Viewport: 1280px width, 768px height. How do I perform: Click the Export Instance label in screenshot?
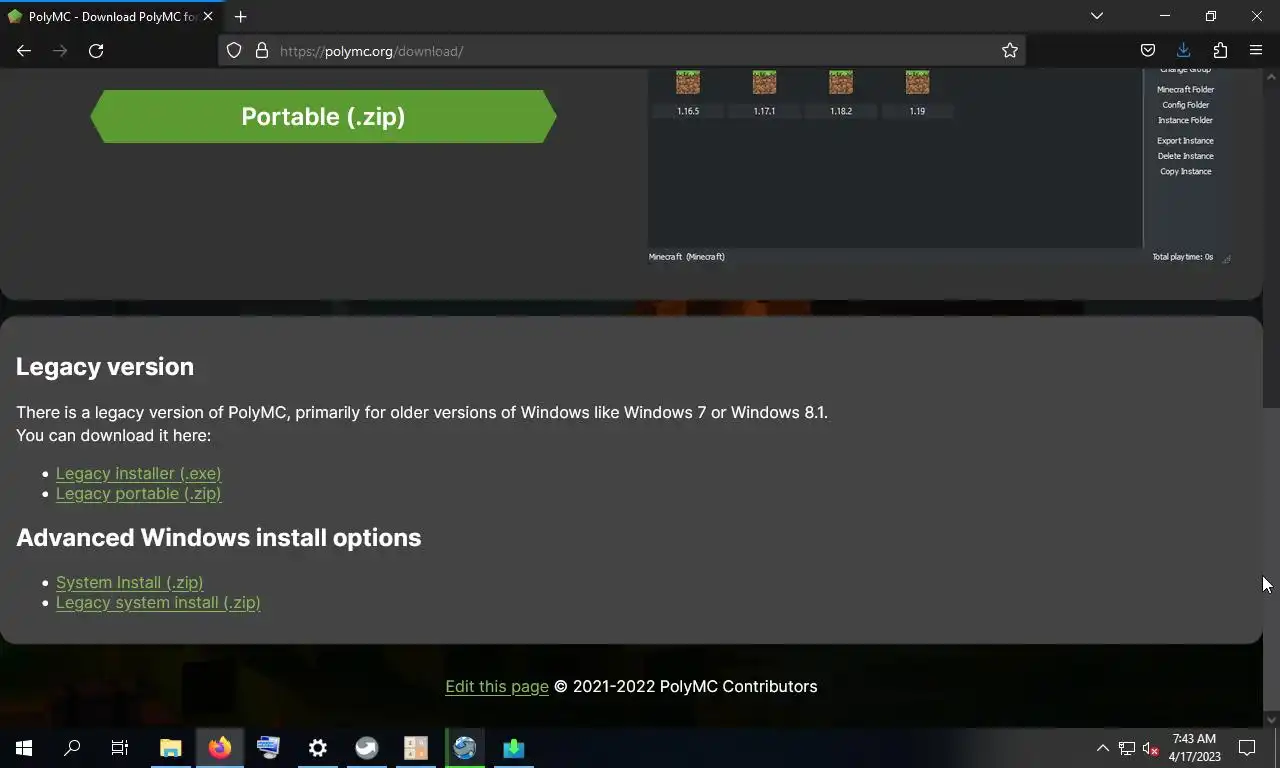pyautogui.click(x=1186, y=141)
